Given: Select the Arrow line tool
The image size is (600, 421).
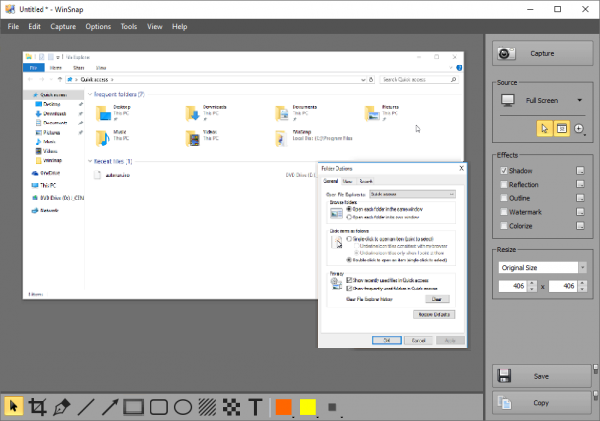Looking at the screenshot, I should (110, 406).
